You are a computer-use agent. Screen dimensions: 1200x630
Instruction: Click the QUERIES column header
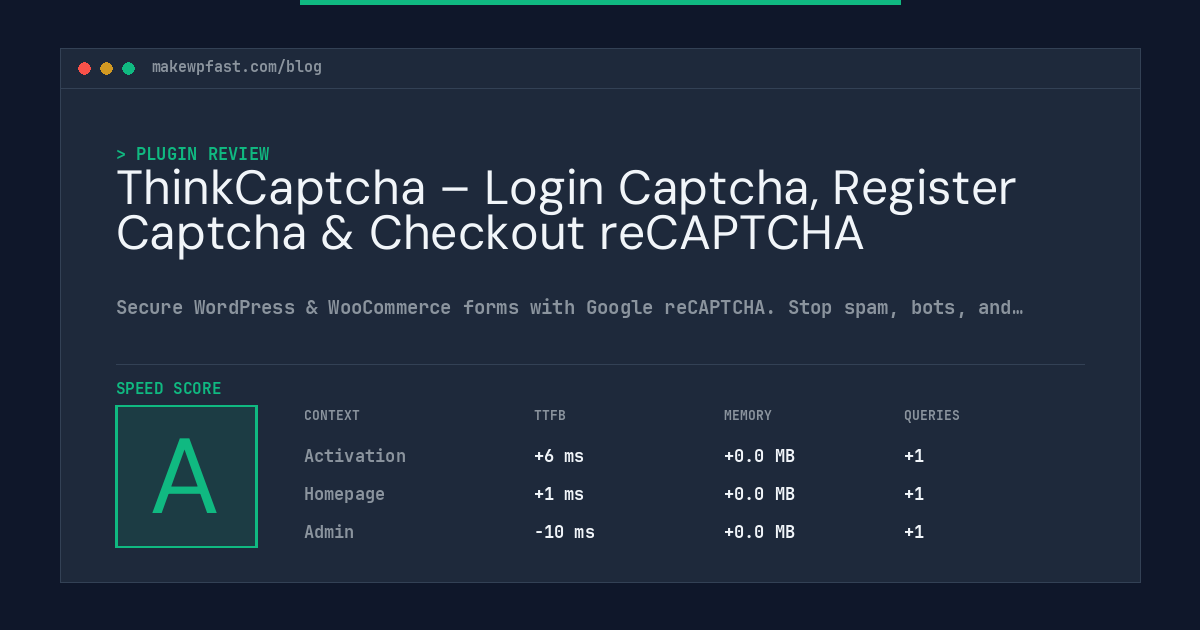(x=932, y=415)
